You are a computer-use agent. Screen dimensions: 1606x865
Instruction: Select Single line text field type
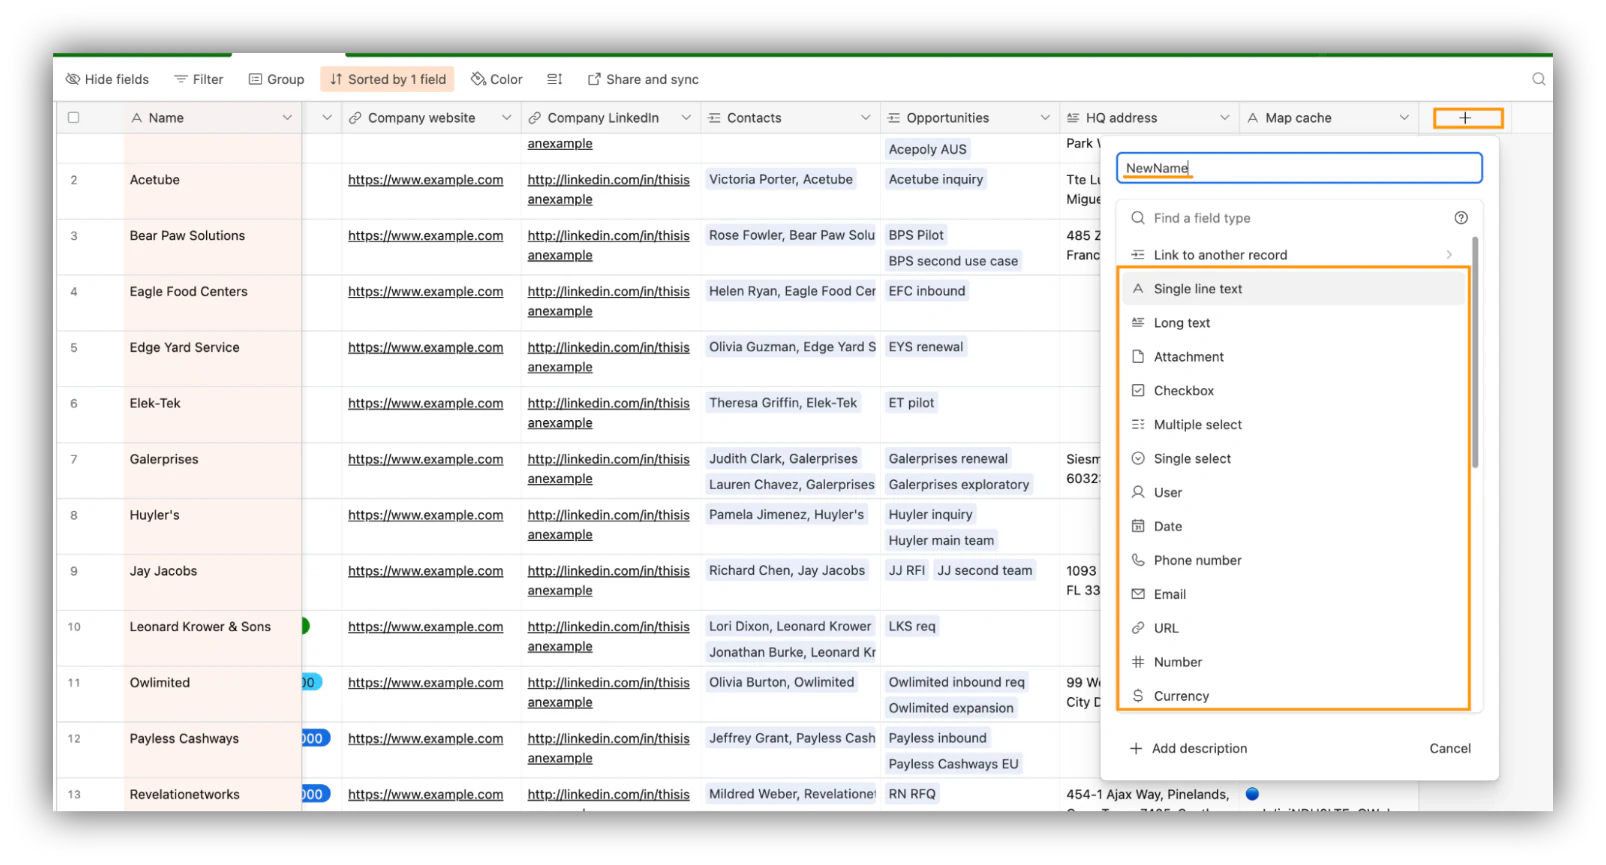point(1292,289)
